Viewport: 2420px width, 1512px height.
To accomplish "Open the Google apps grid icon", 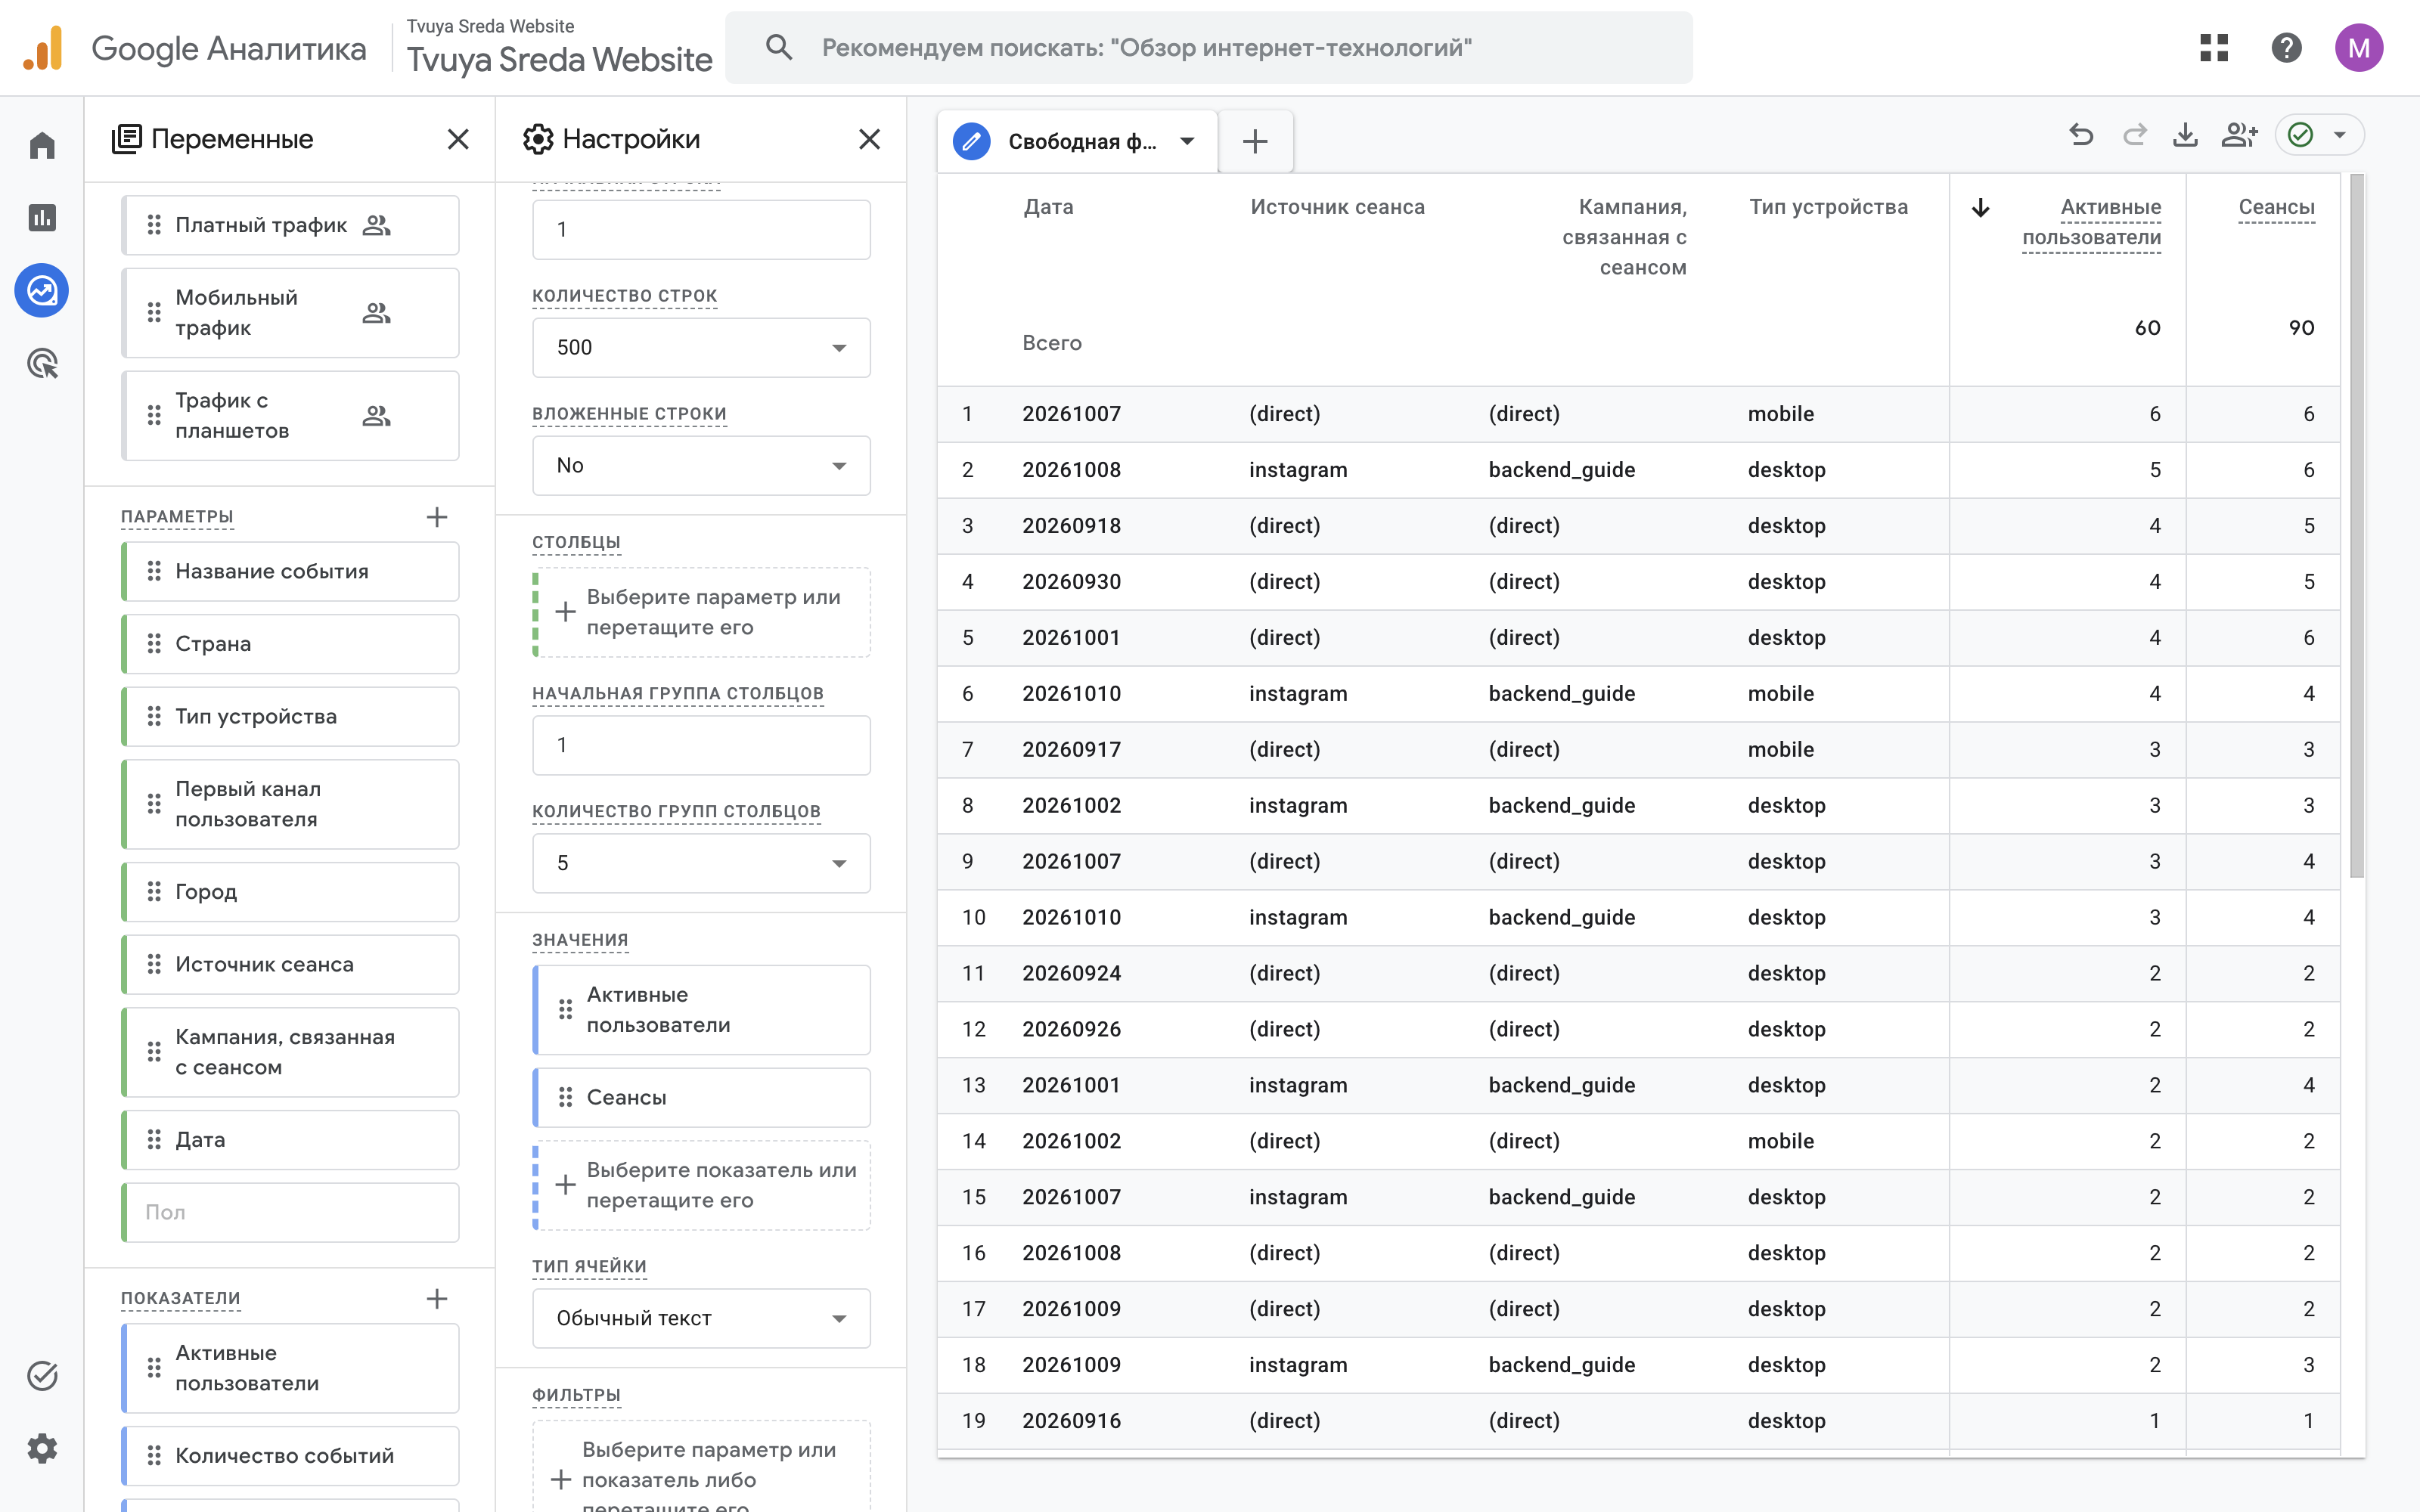I will 2214,47.
